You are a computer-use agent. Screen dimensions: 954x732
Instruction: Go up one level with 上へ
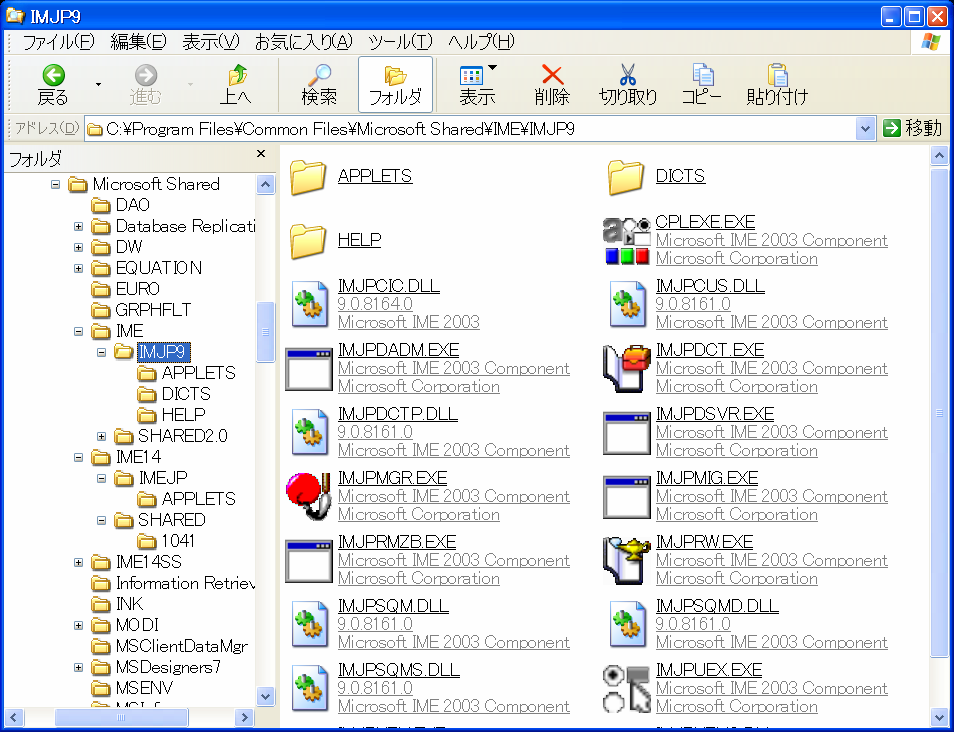coord(236,85)
